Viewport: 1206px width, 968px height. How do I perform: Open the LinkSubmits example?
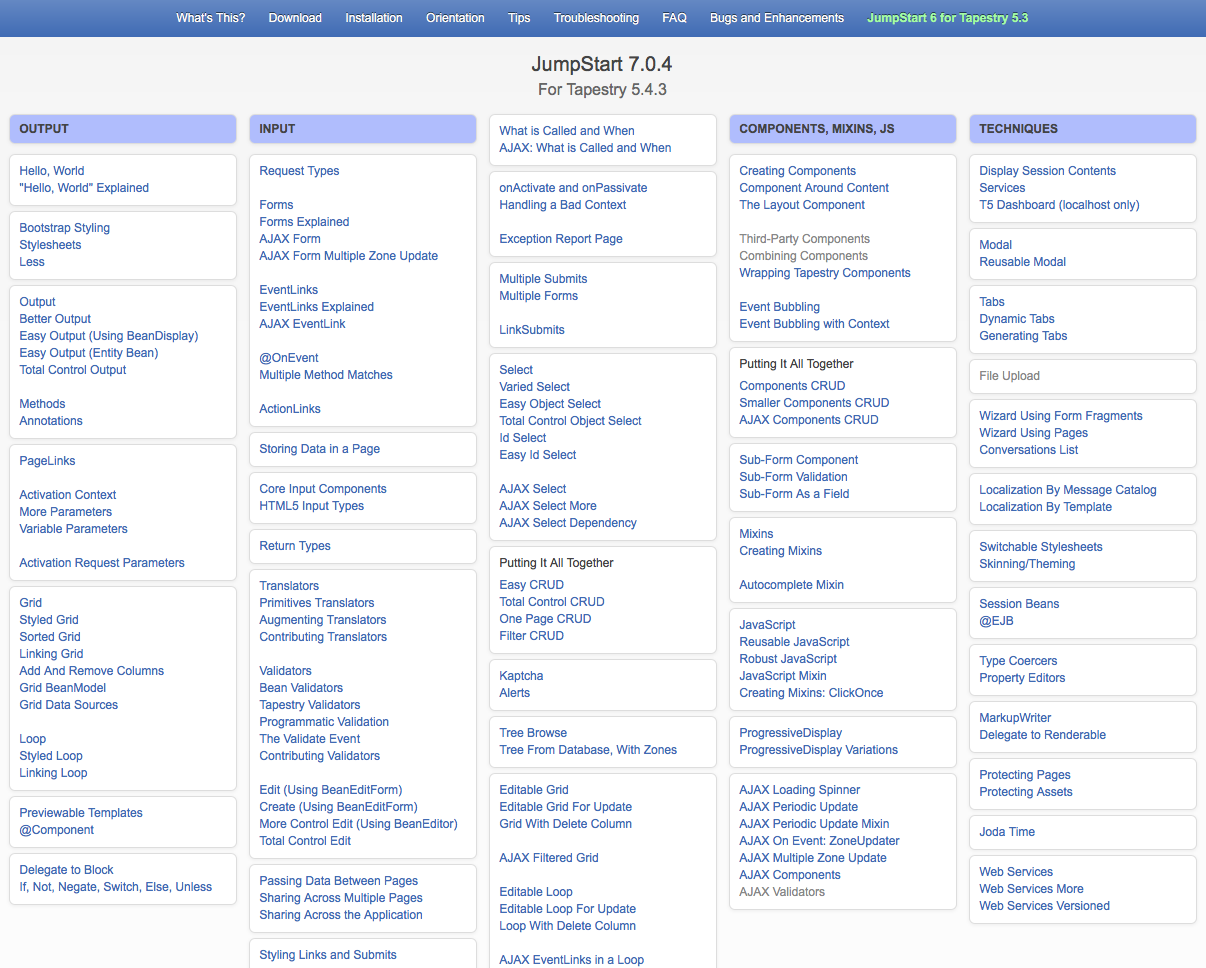(532, 330)
